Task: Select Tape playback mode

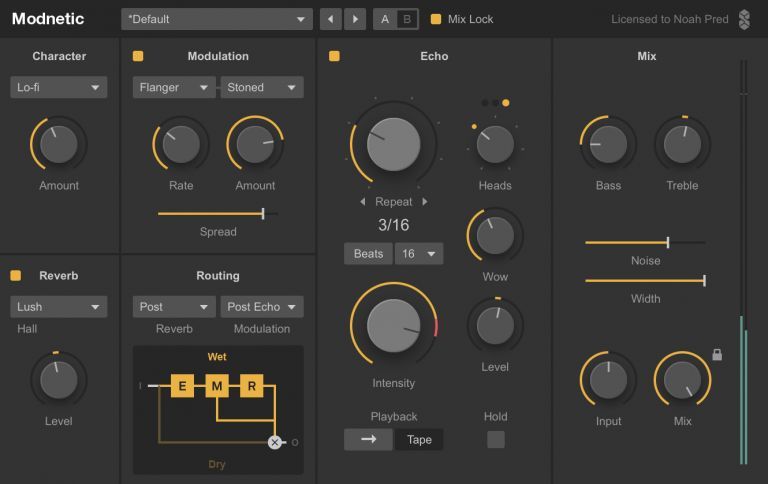Action: (419, 439)
